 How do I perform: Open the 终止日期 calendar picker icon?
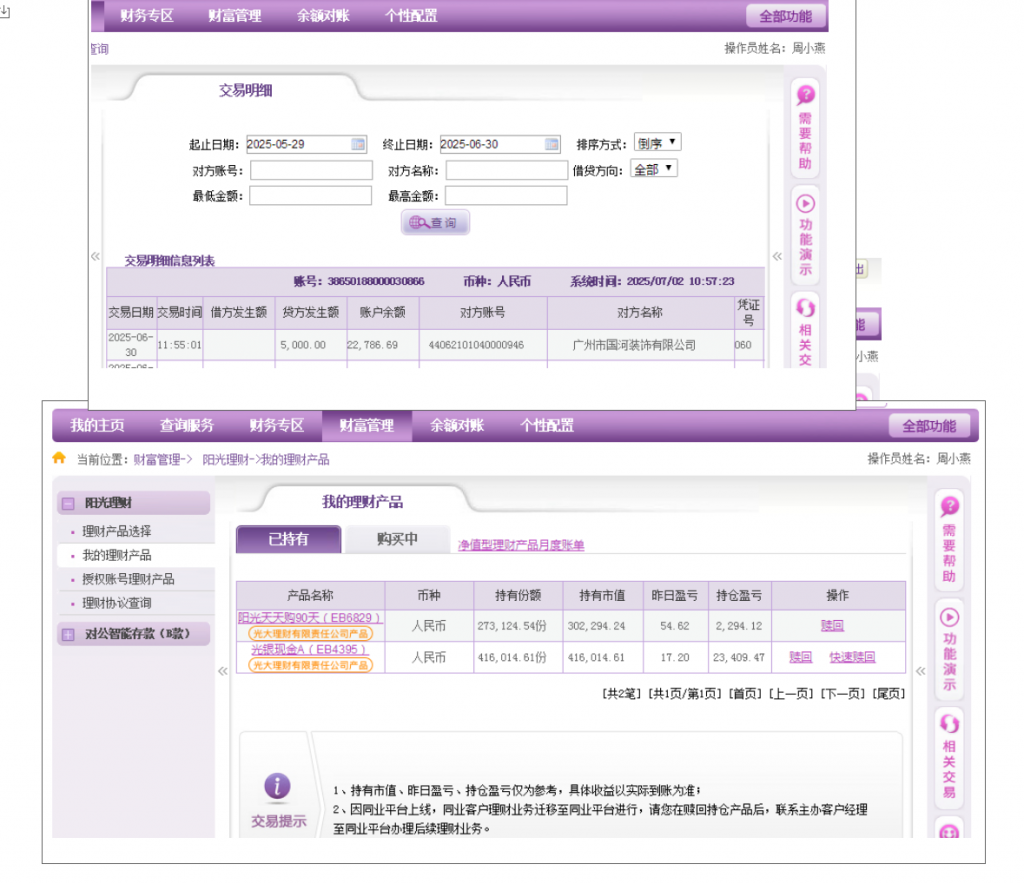552,144
